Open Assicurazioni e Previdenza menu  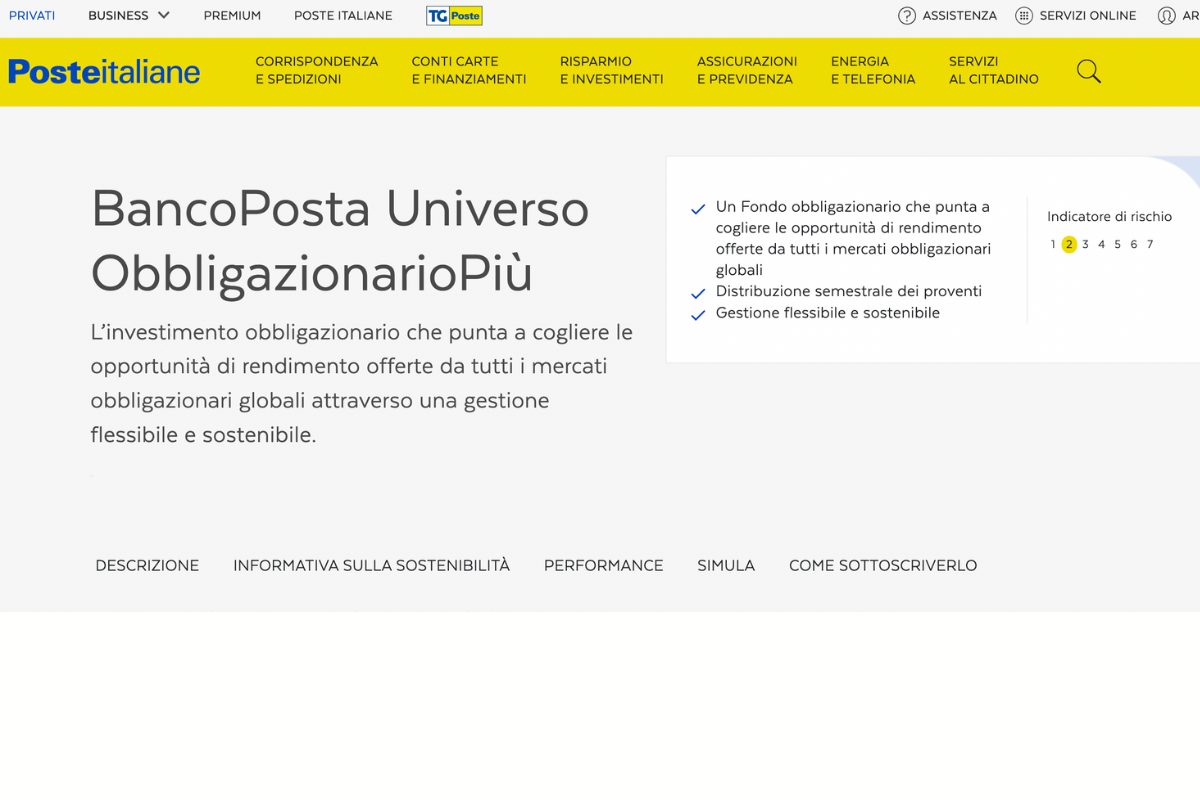point(747,70)
